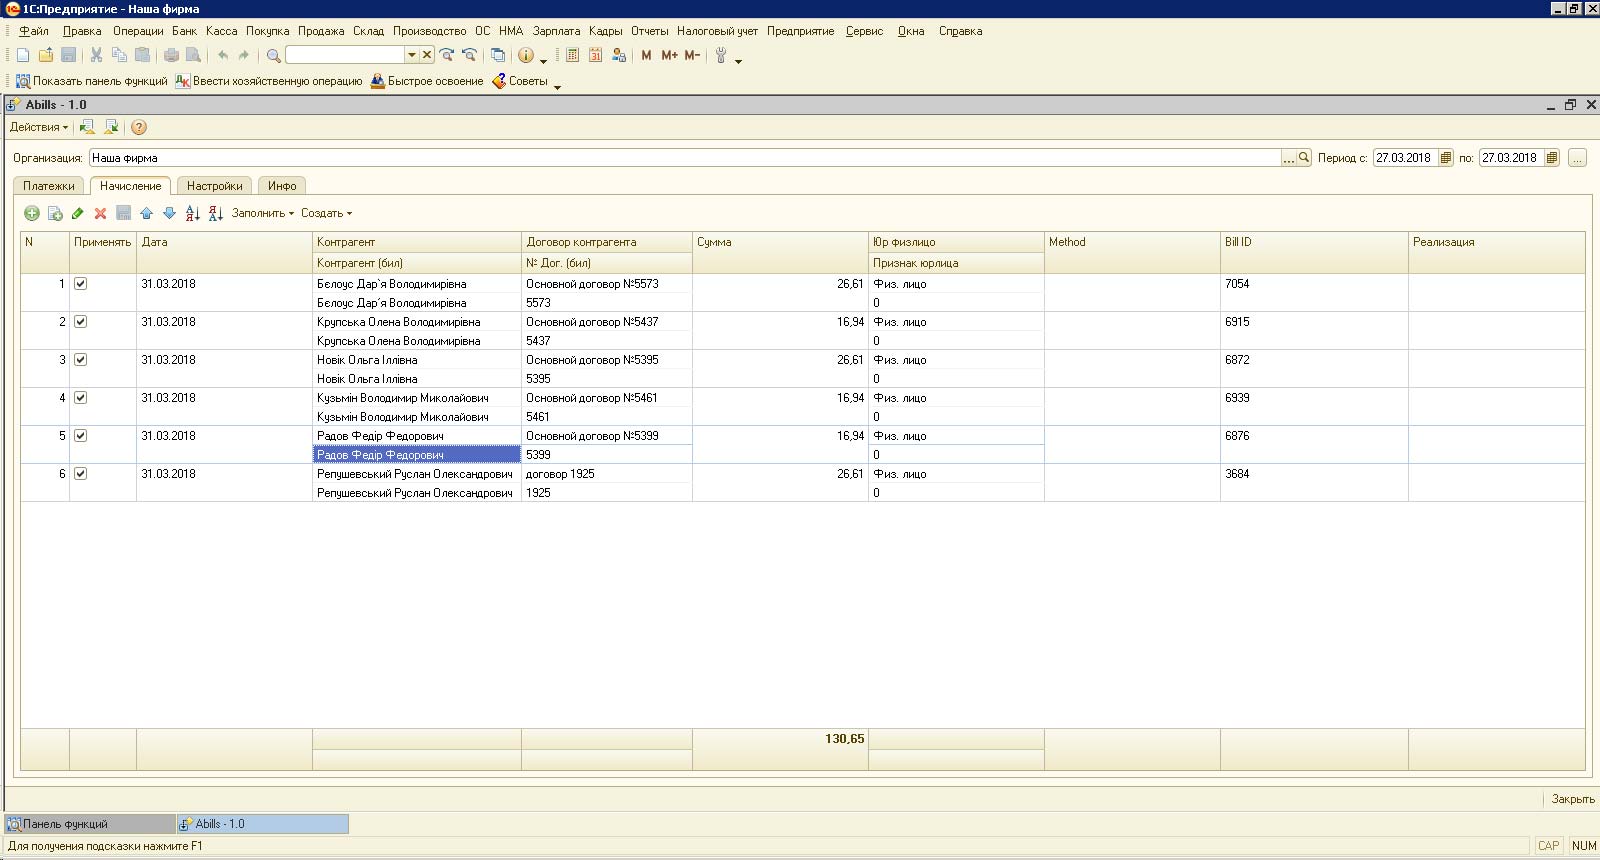Copy row with the add-copy icon

[55, 213]
